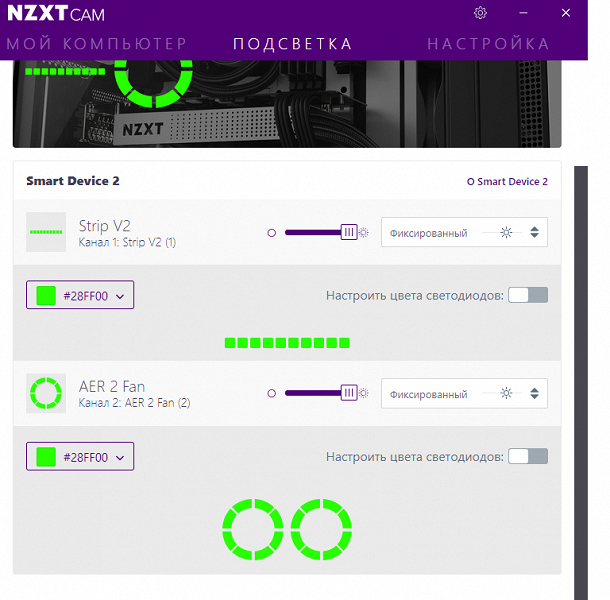Image resolution: width=610 pixels, height=600 pixels.
Task: Minimize the NZXT CAM window
Action: [x=523, y=13]
